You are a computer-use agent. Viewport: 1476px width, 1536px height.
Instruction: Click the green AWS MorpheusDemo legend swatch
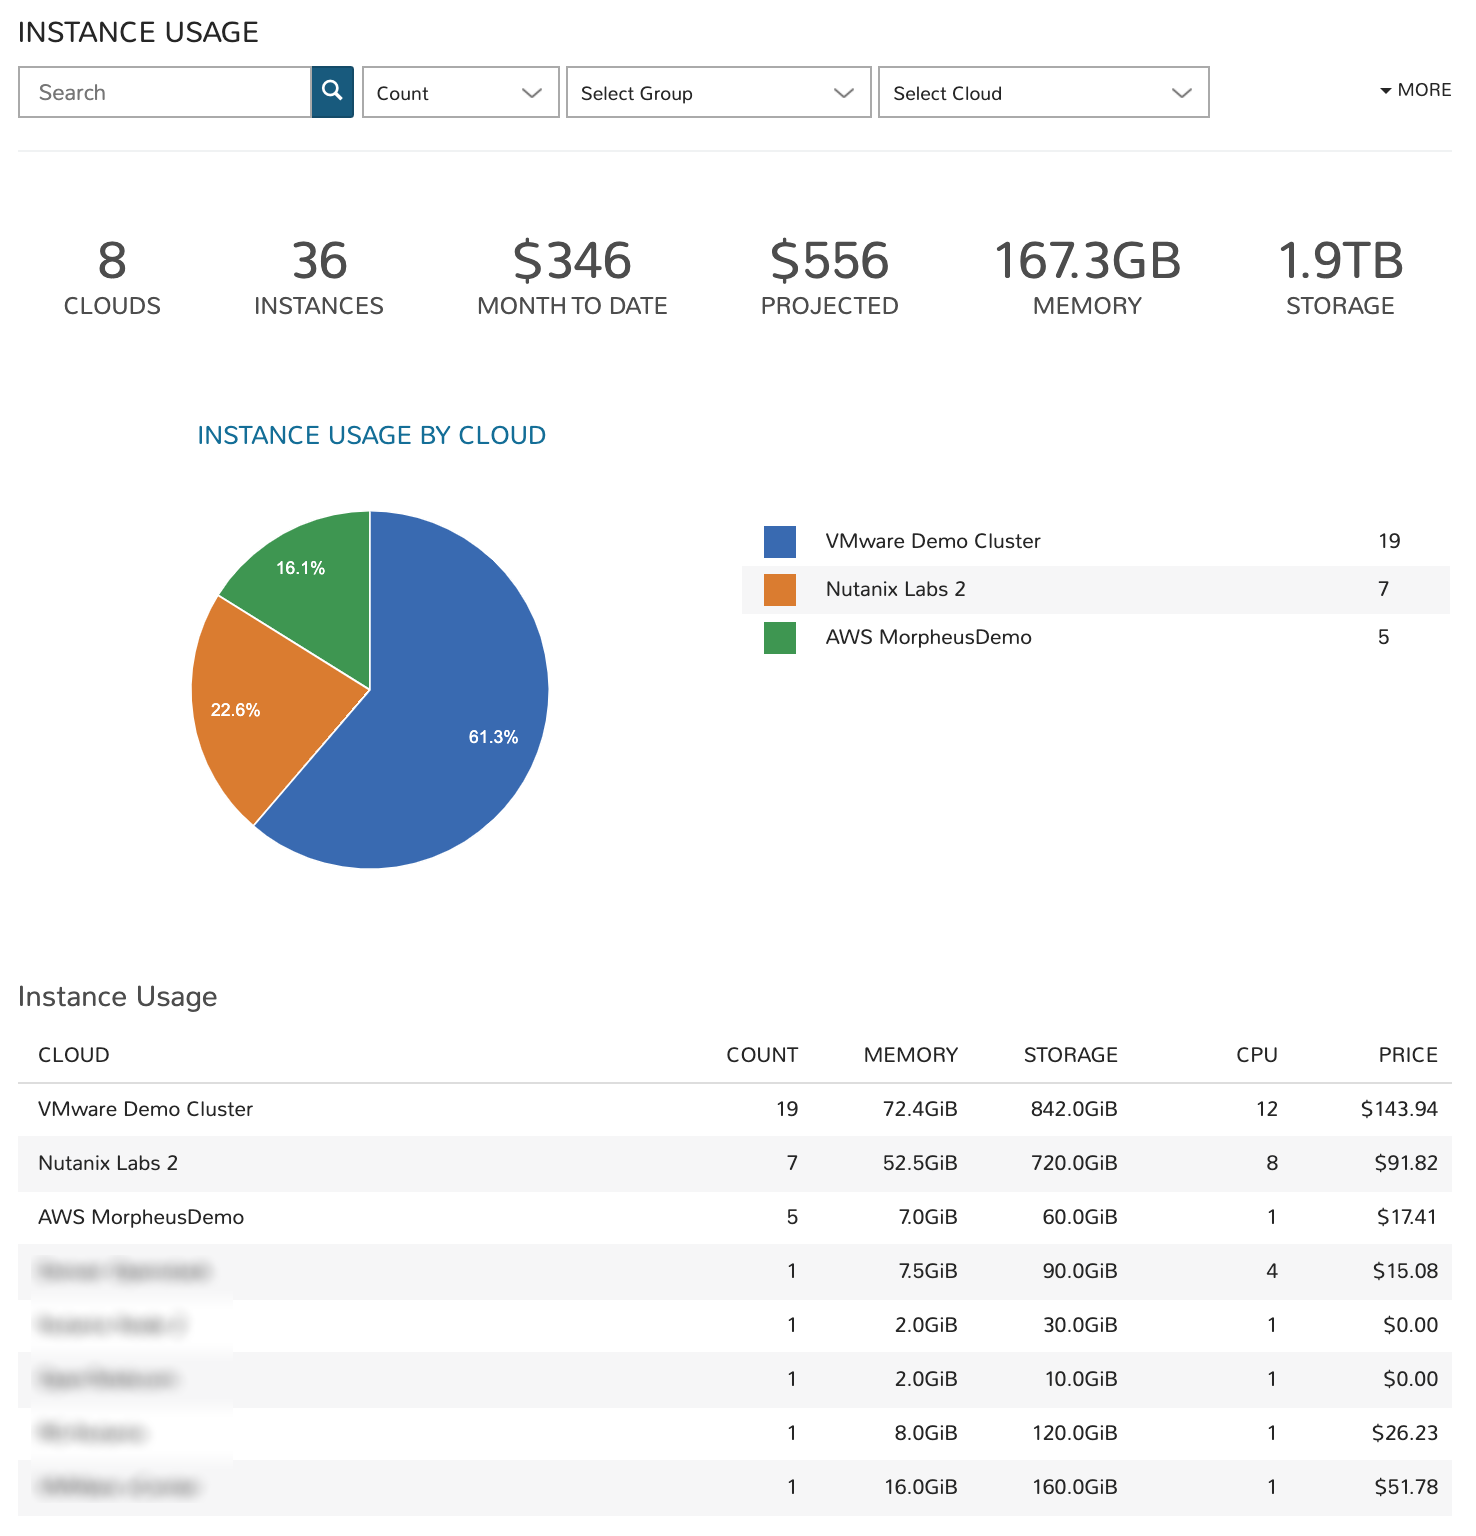click(779, 637)
